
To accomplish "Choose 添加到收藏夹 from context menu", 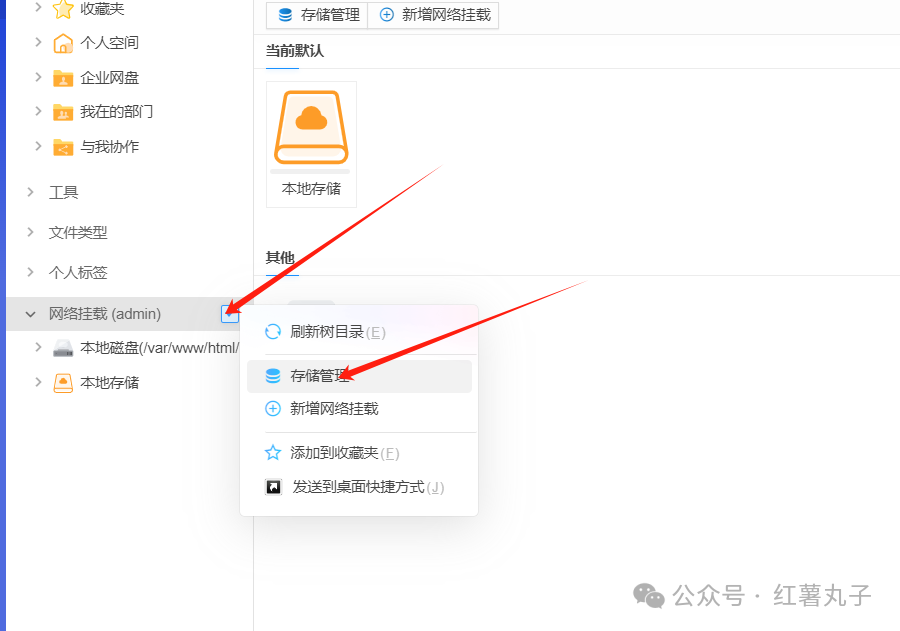I will [359, 453].
